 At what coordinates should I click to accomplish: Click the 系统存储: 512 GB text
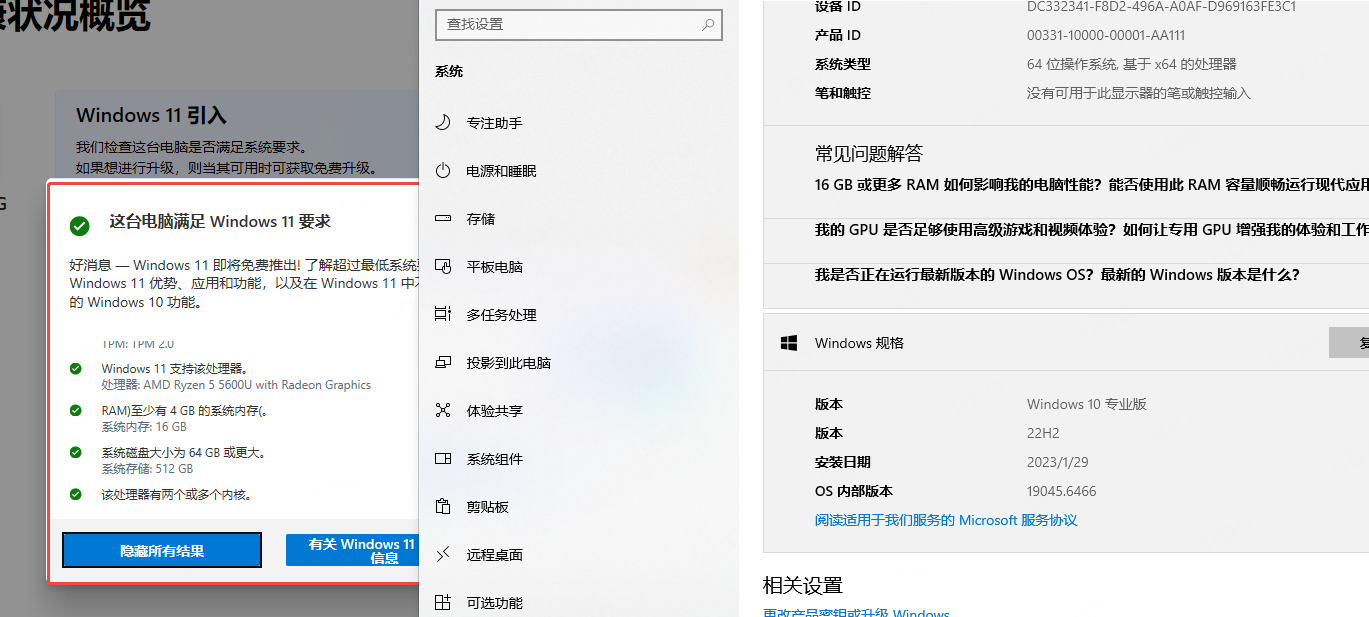(147, 469)
